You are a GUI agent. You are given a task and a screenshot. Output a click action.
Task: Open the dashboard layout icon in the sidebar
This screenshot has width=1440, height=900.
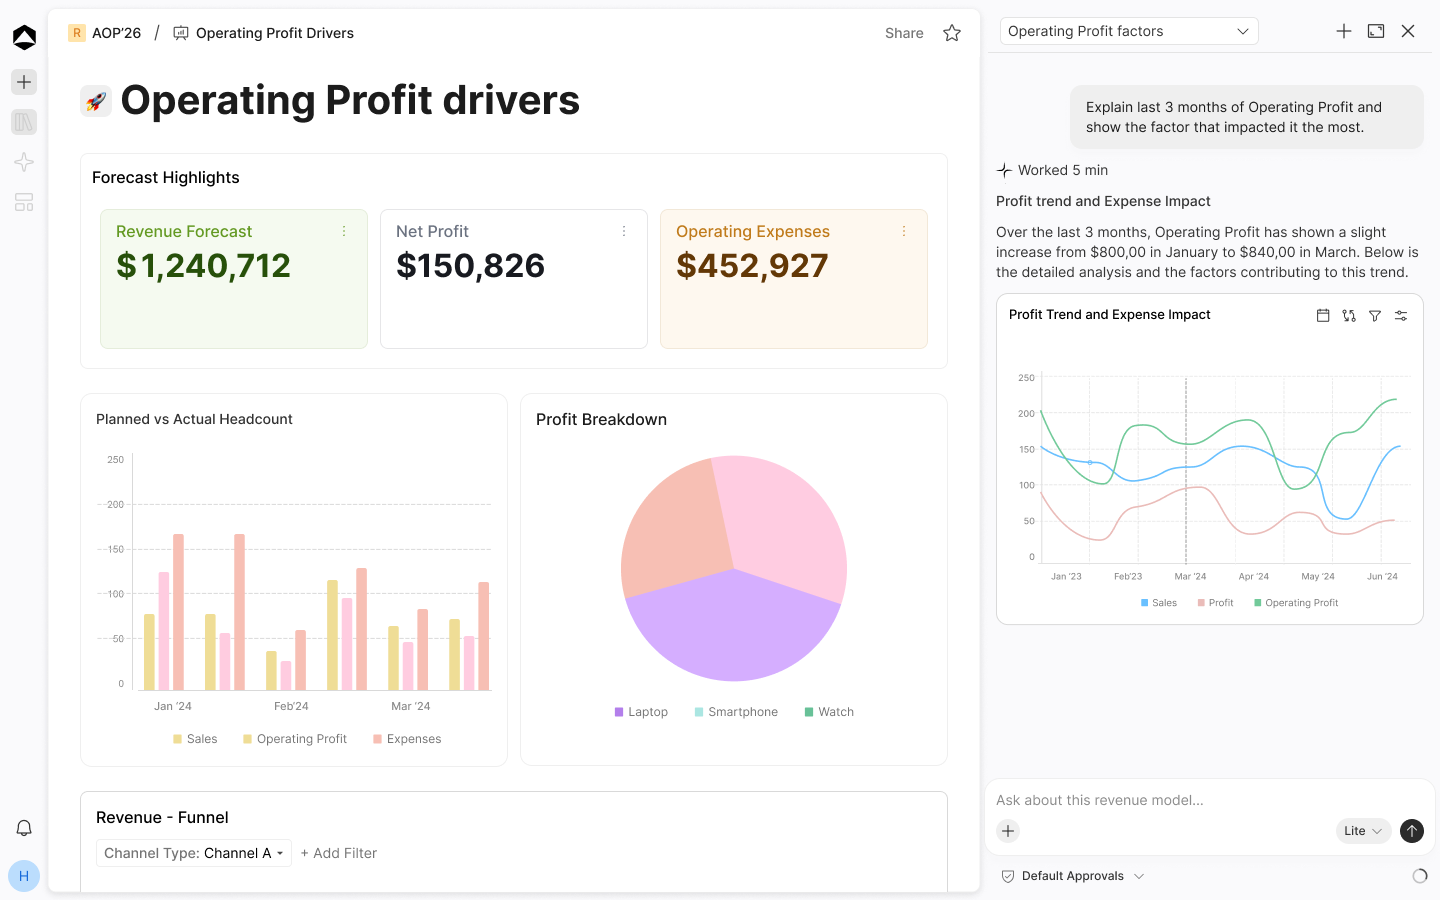[x=24, y=202]
